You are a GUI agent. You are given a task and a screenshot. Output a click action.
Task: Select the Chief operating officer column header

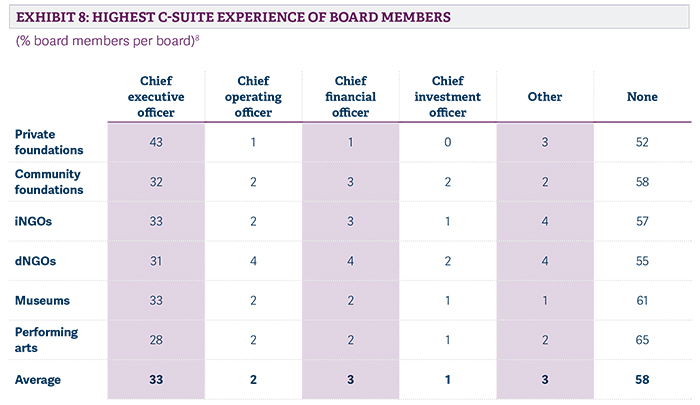[x=253, y=97]
